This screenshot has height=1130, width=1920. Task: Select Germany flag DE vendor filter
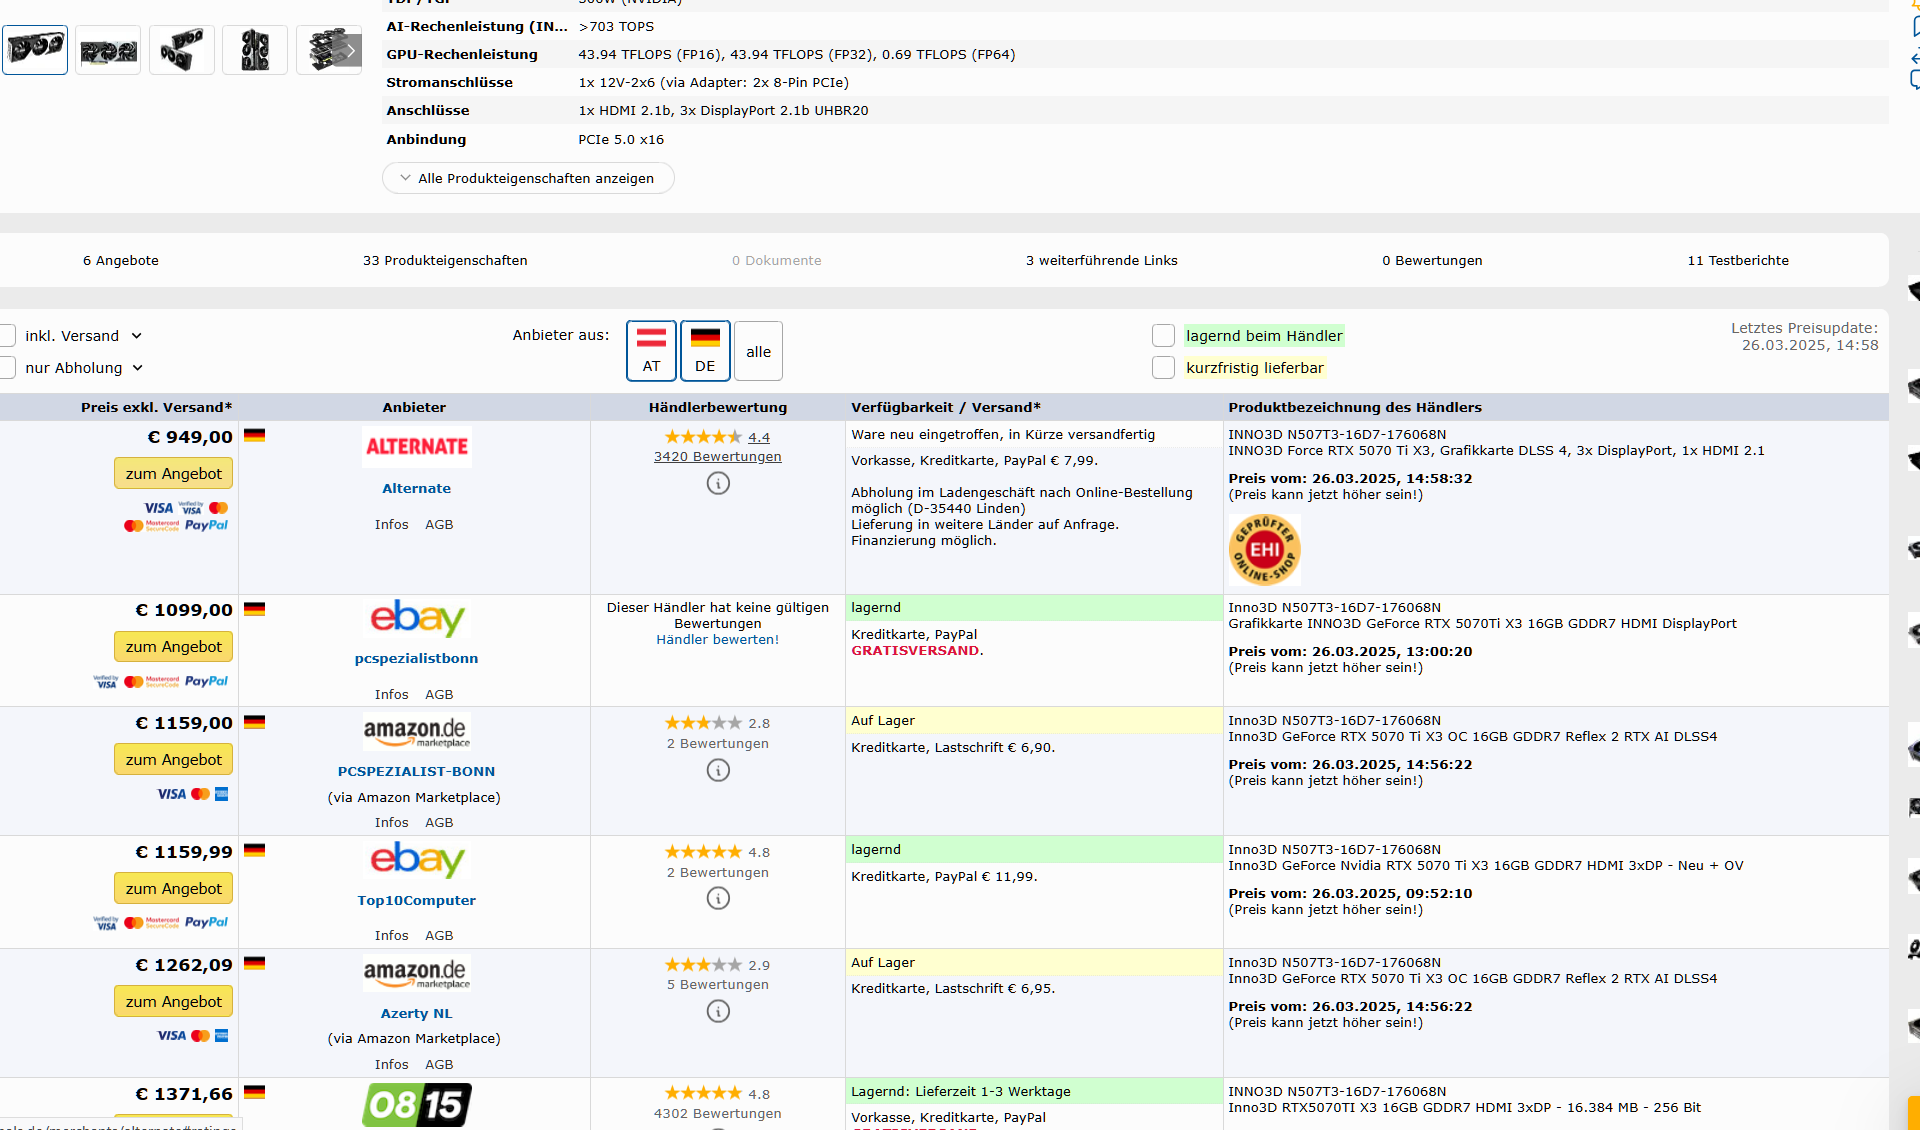tap(705, 351)
